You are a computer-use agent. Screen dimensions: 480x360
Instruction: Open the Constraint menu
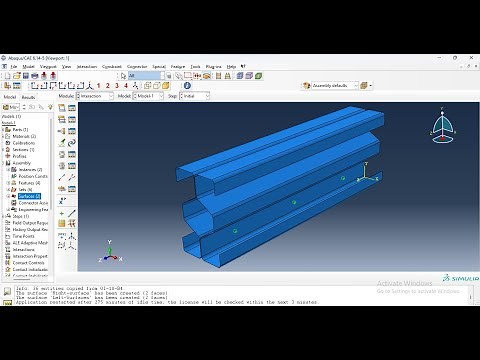pyautogui.click(x=112, y=67)
